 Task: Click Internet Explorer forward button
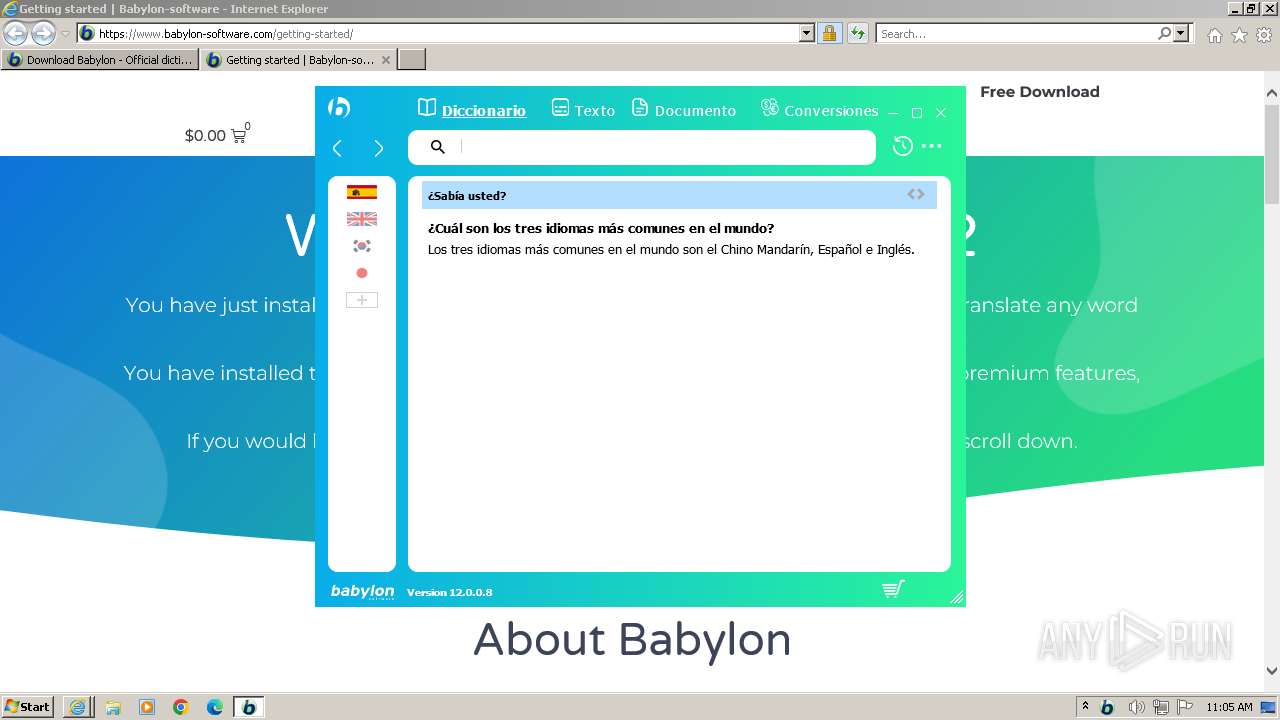click(x=43, y=34)
